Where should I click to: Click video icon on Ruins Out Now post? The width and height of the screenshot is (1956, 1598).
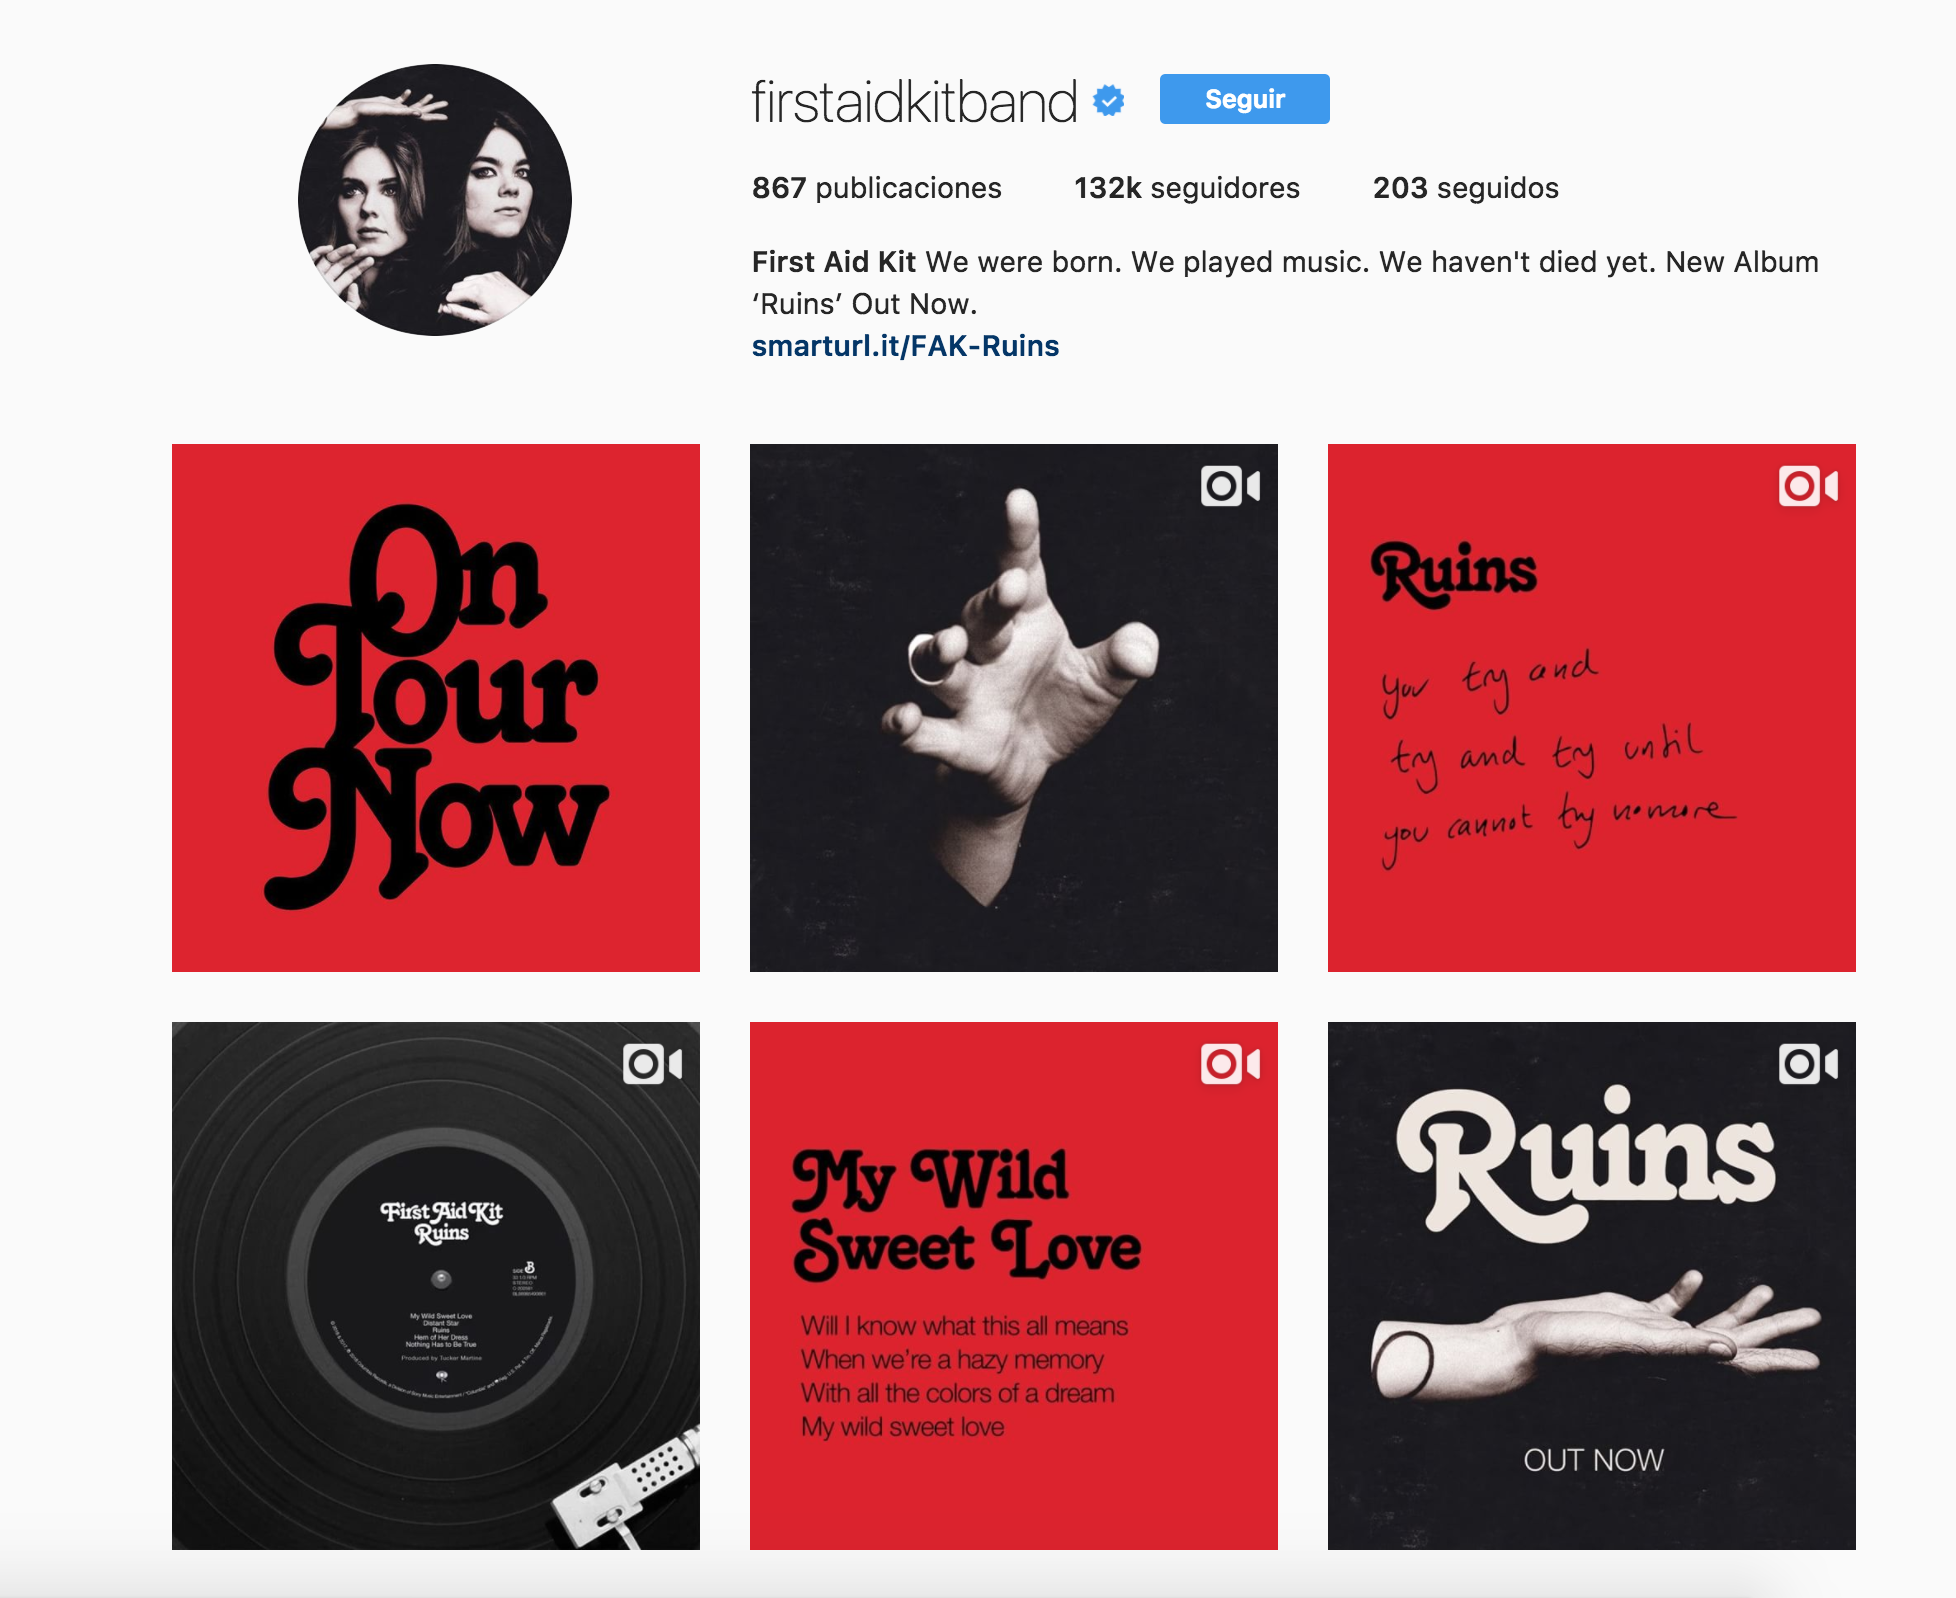1808,1065
